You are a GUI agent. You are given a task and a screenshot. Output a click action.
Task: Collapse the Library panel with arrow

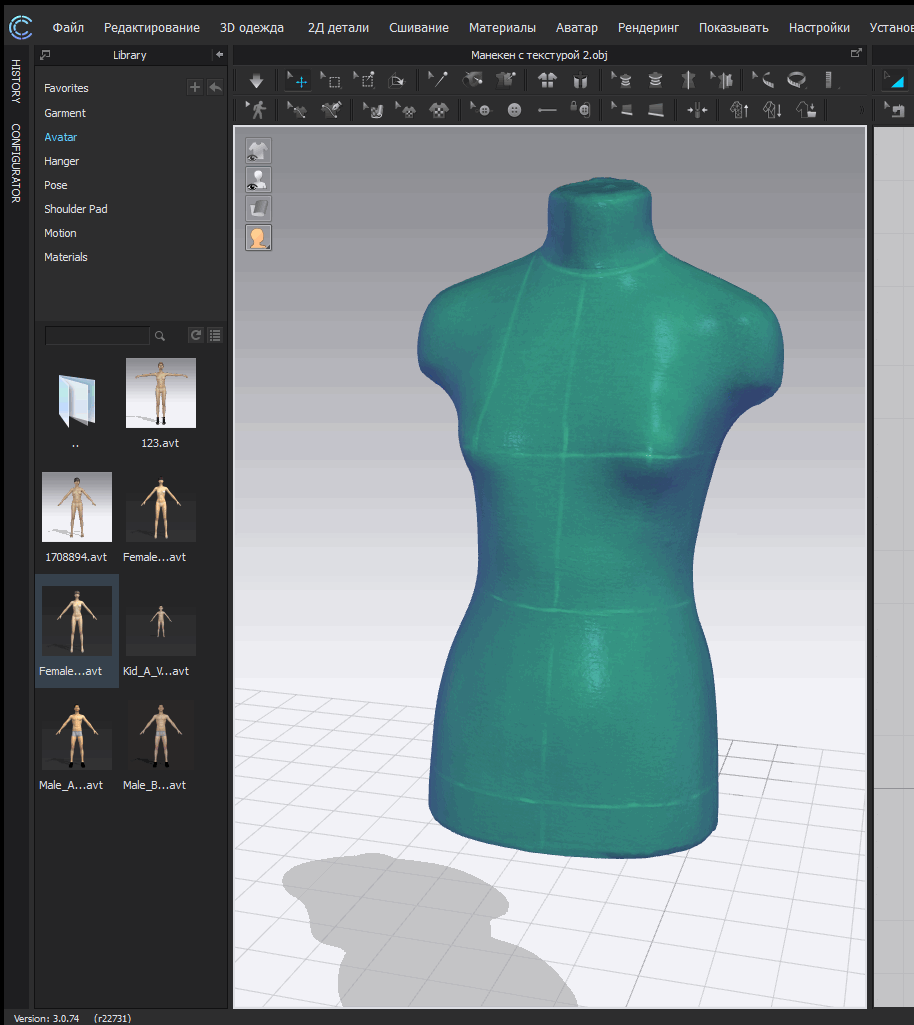point(219,55)
